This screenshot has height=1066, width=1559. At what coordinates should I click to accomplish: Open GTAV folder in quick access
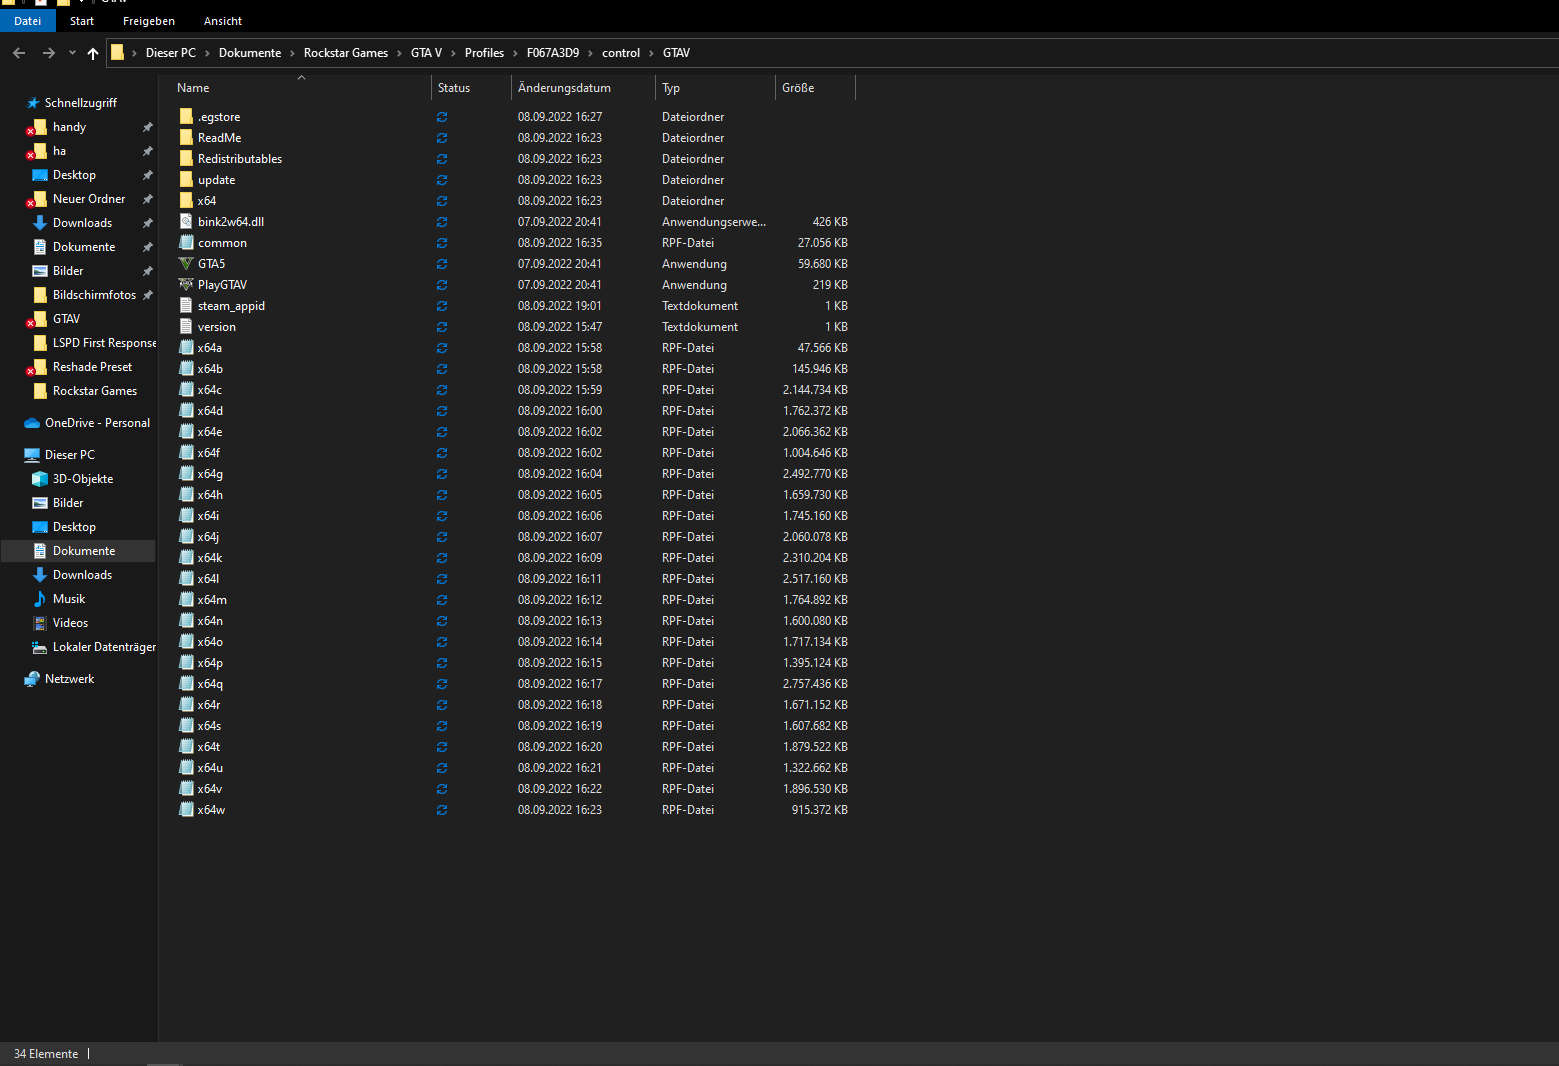tap(66, 319)
